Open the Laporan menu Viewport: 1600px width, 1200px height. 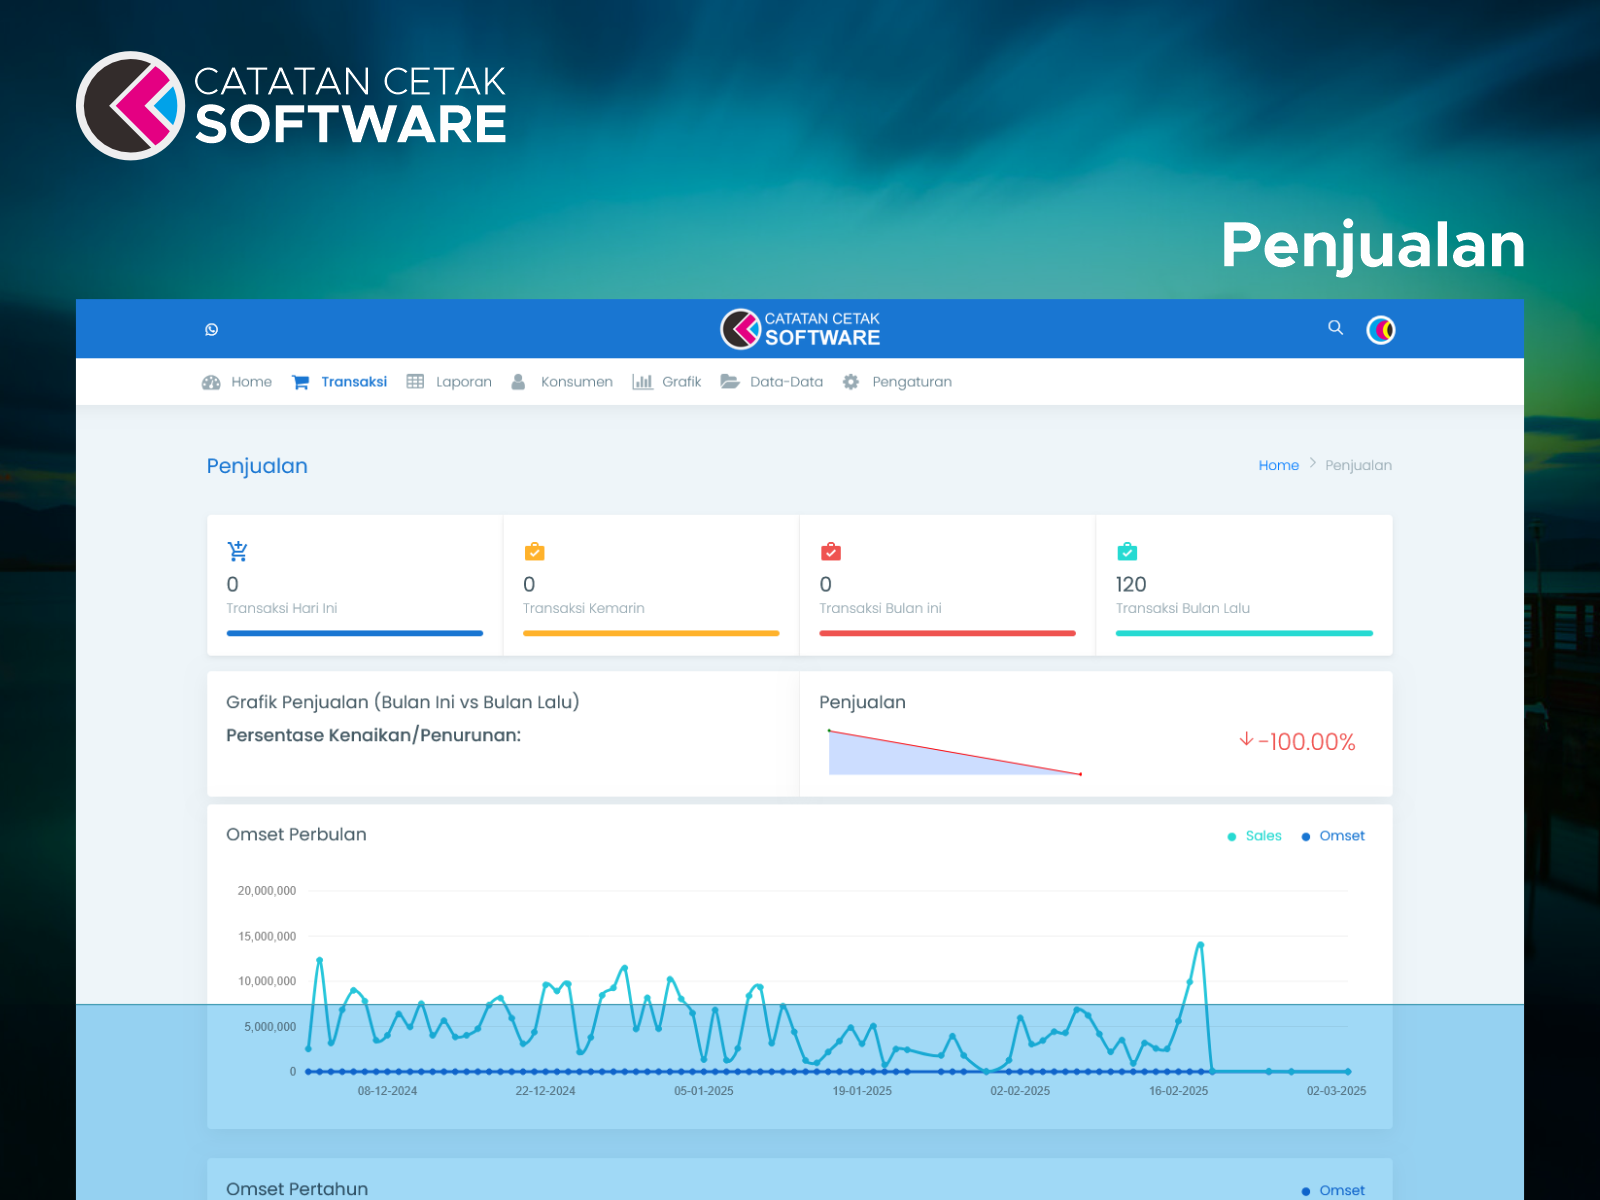[x=464, y=382]
